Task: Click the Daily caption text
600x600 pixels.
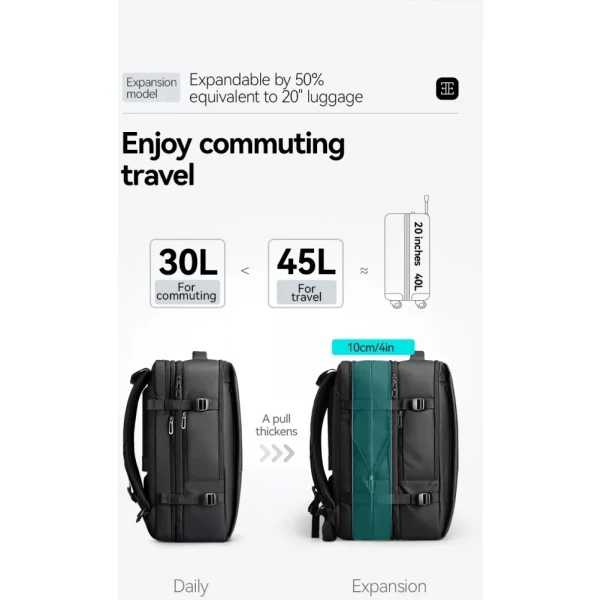Action: (191, 586)
